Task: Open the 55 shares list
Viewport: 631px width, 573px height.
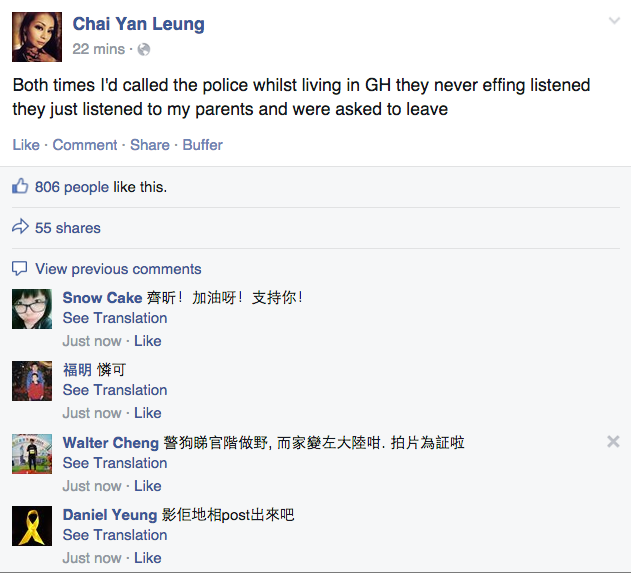Action: point(68,228)
